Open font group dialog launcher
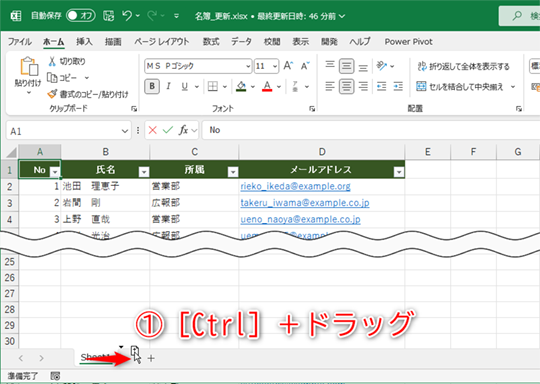 [x=312, y=109]
